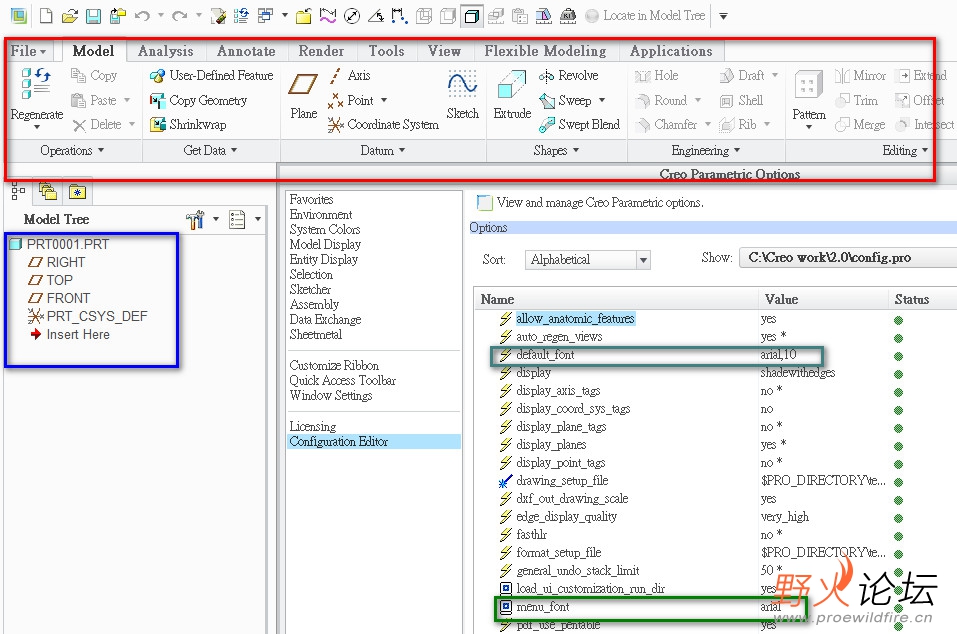Switch to the Render ribbon tab
The image size is (957, 634).
point(321,51)
